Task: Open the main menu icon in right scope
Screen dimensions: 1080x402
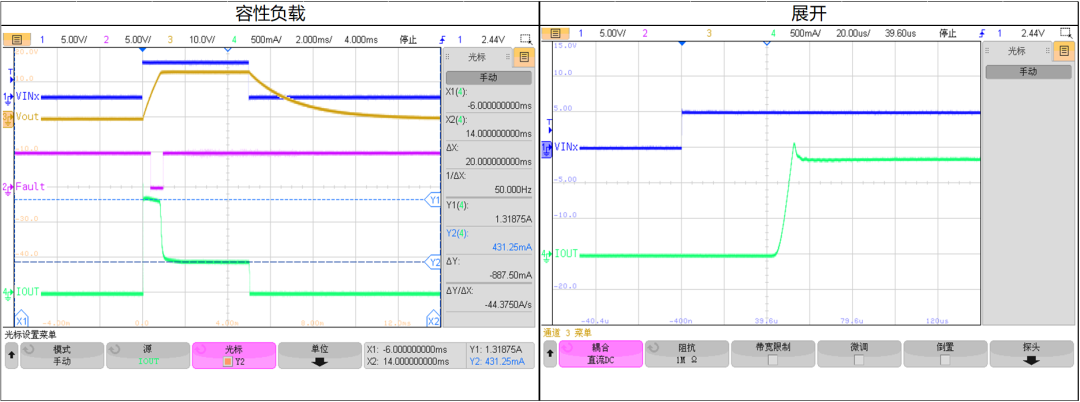Action: click(555, 32)
